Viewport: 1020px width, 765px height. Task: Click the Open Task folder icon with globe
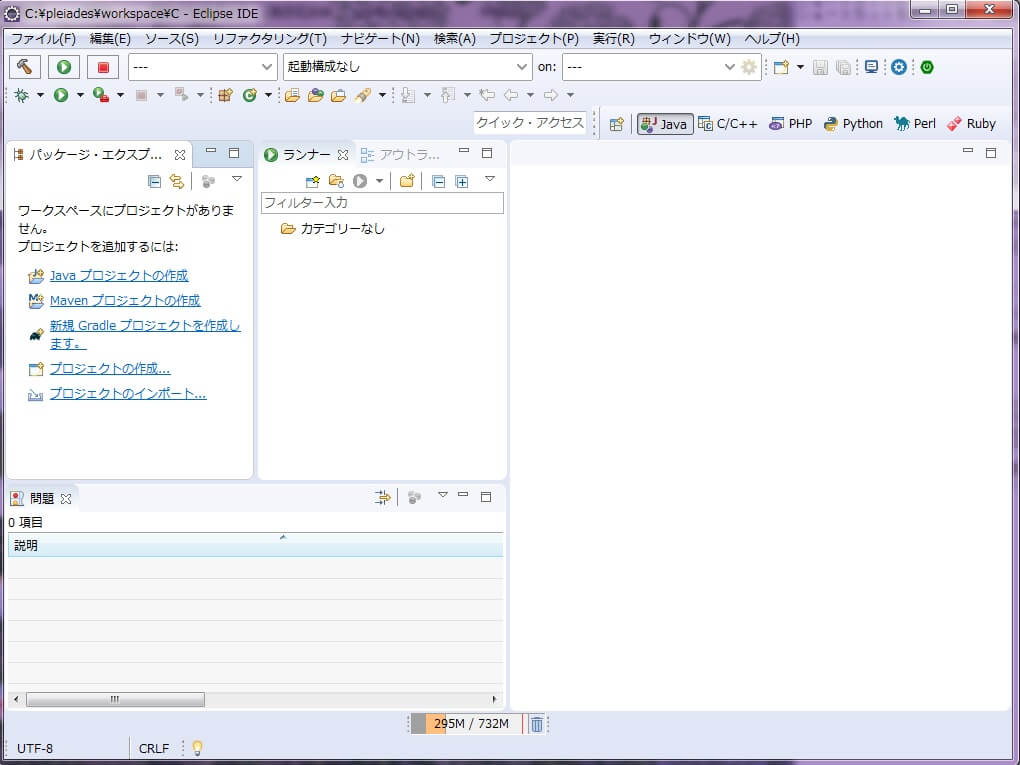click(315, 96)
